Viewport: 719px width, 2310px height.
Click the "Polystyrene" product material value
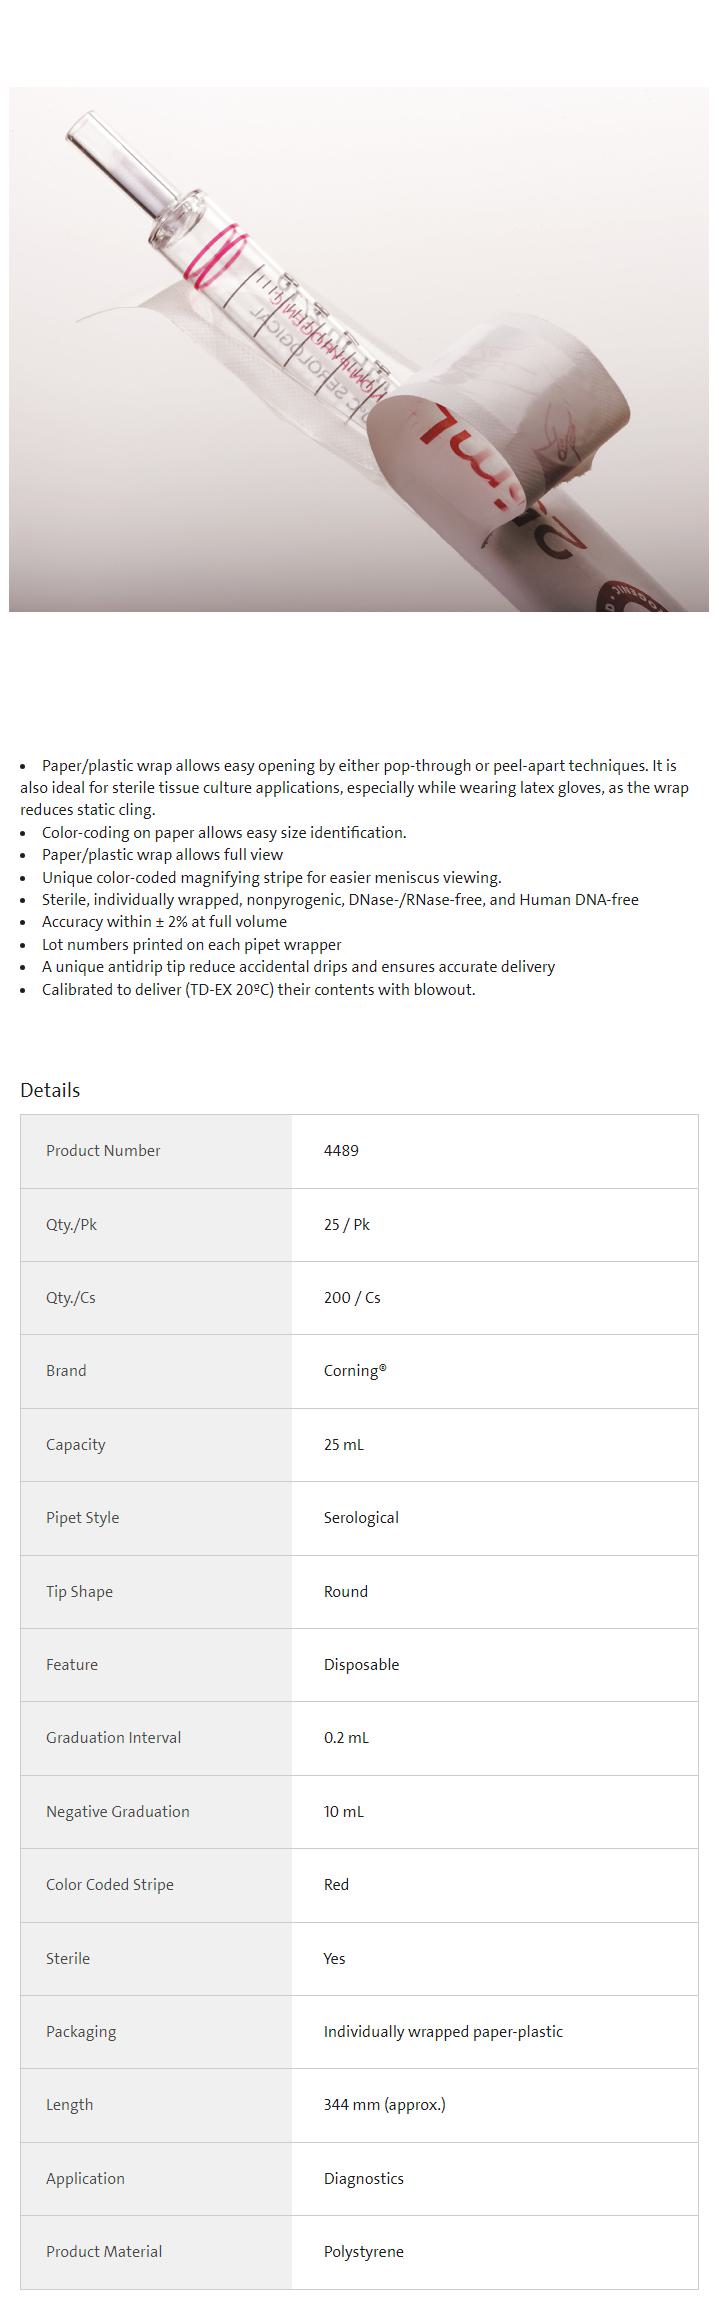coord(363,2252)
